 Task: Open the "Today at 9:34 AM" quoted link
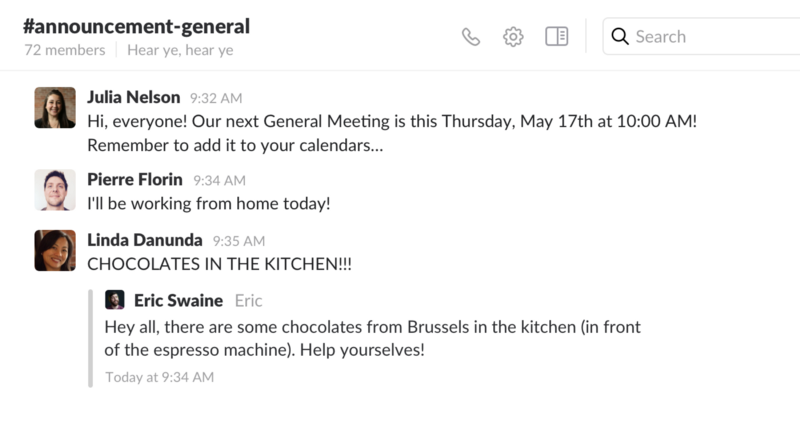coord(160,377)
